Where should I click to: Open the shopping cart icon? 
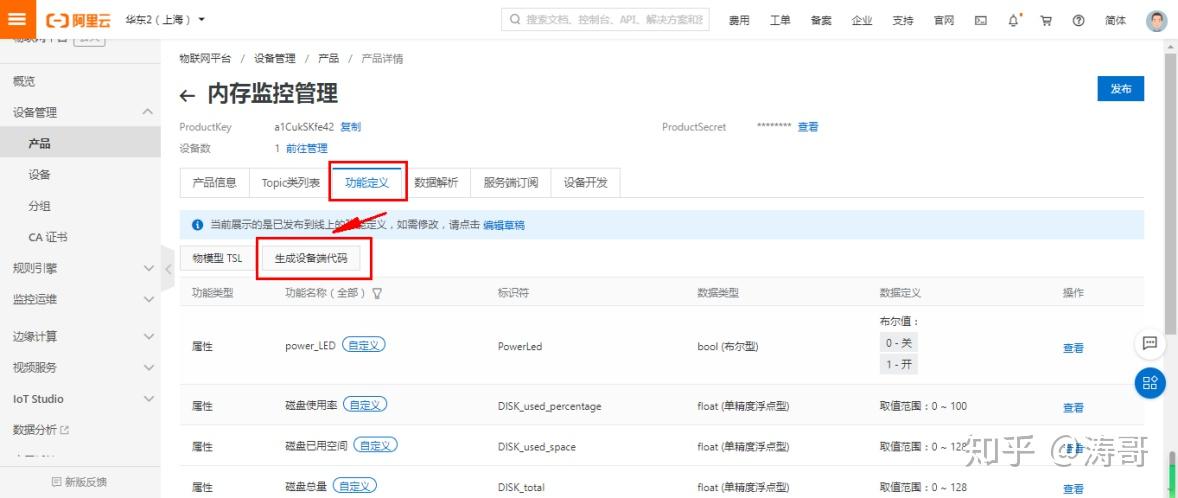pos(1046,20)
